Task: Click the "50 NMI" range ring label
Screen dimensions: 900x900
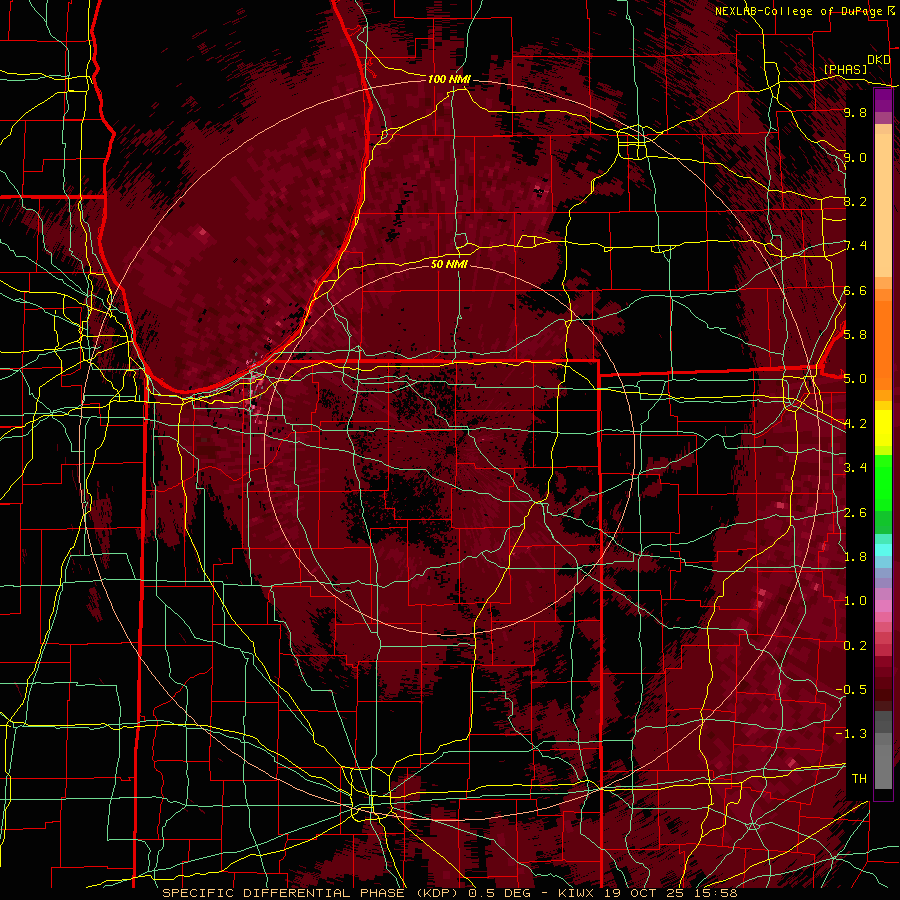Action: click(449, 264)
